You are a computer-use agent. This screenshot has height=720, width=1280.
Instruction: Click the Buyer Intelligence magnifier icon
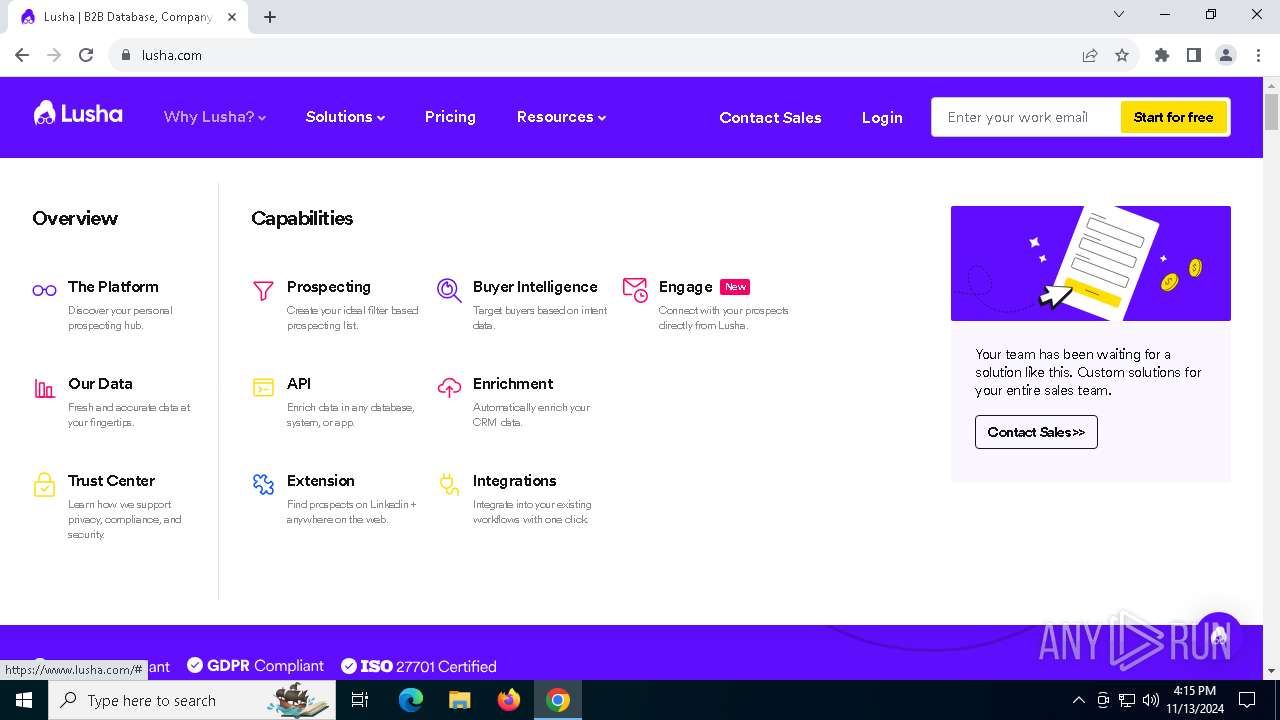449,290
